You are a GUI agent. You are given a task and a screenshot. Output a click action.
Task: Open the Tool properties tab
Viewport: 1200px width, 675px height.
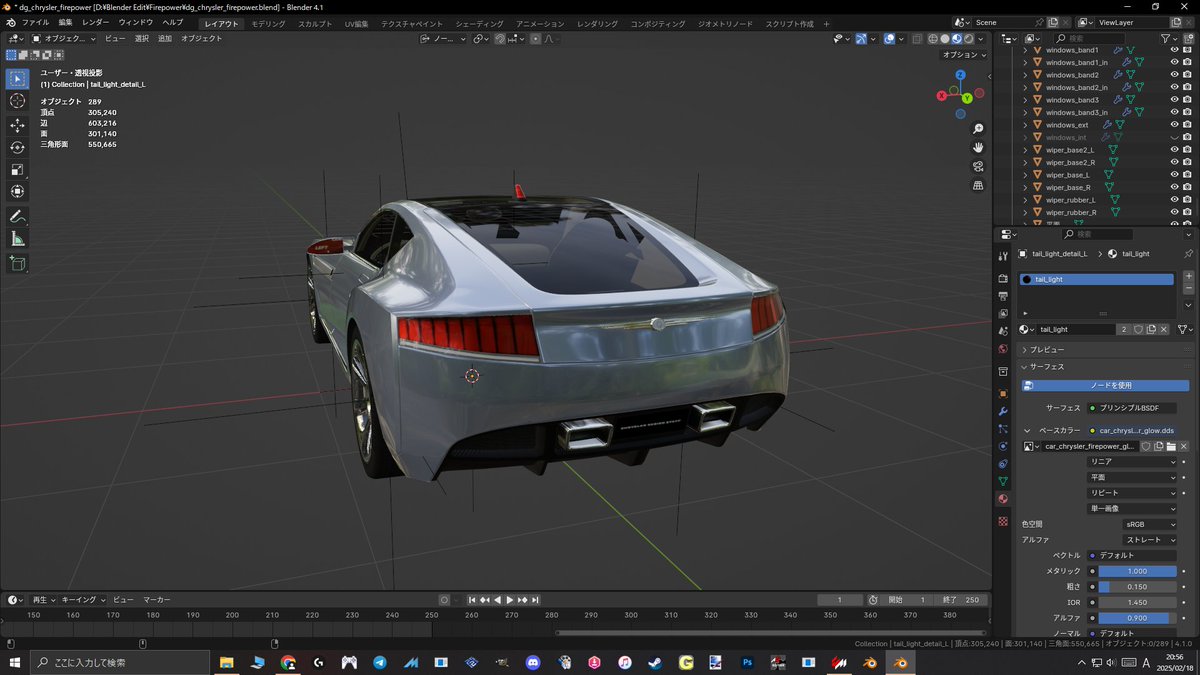1003,255
